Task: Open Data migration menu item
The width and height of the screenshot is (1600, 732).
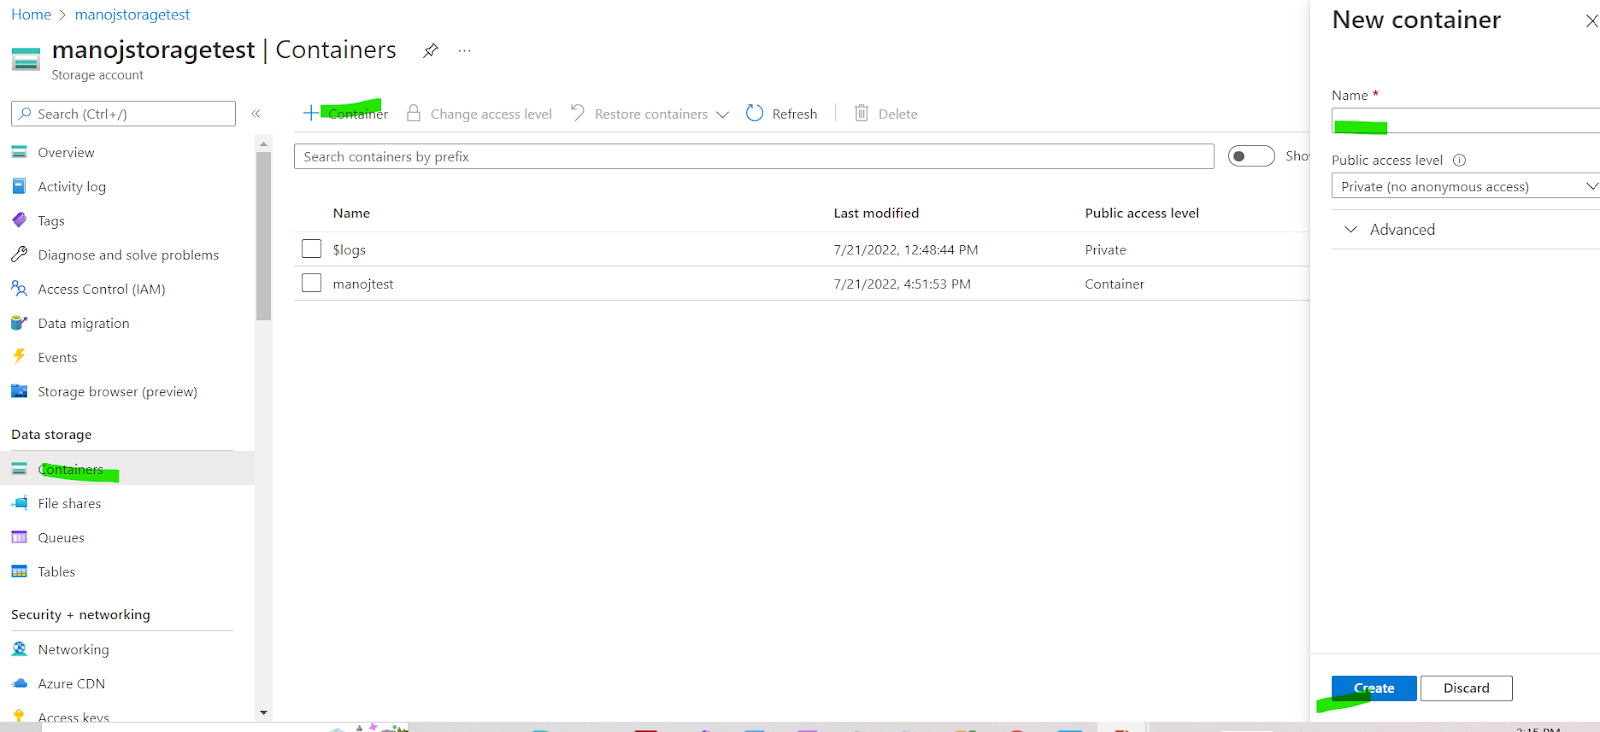Action: tap(84, 323)
